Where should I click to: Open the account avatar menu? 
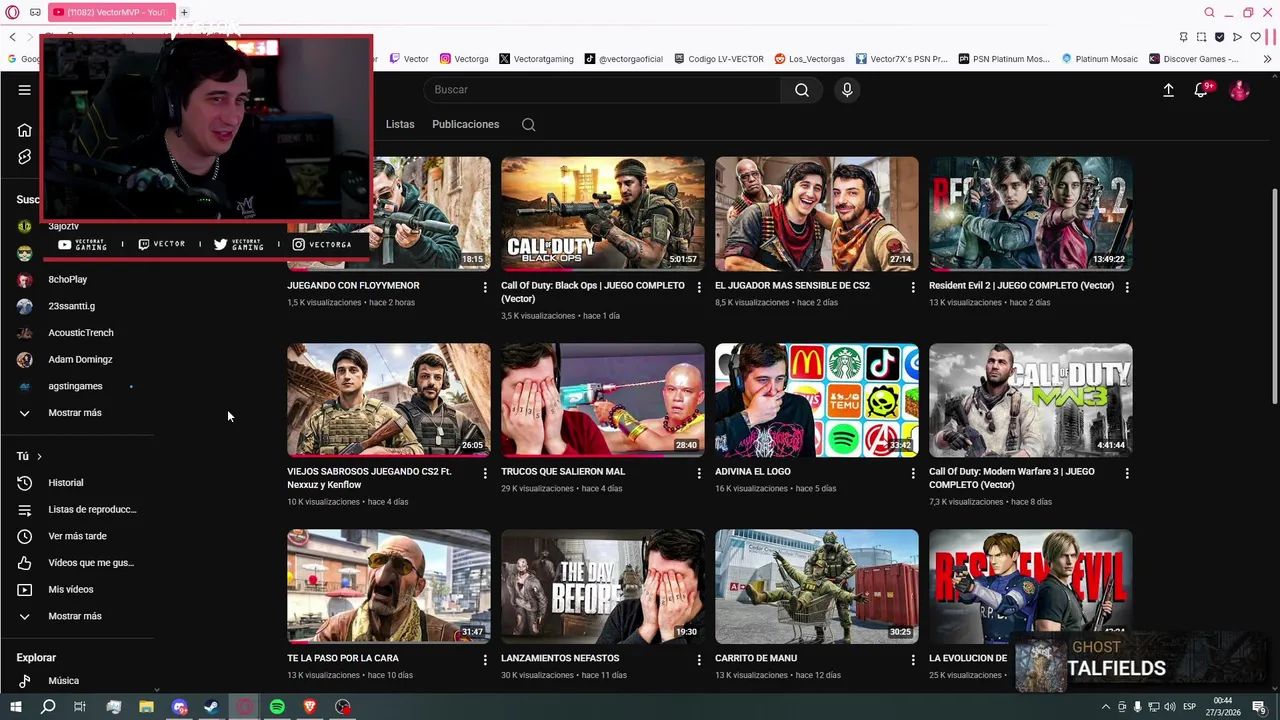point(1240,90)
